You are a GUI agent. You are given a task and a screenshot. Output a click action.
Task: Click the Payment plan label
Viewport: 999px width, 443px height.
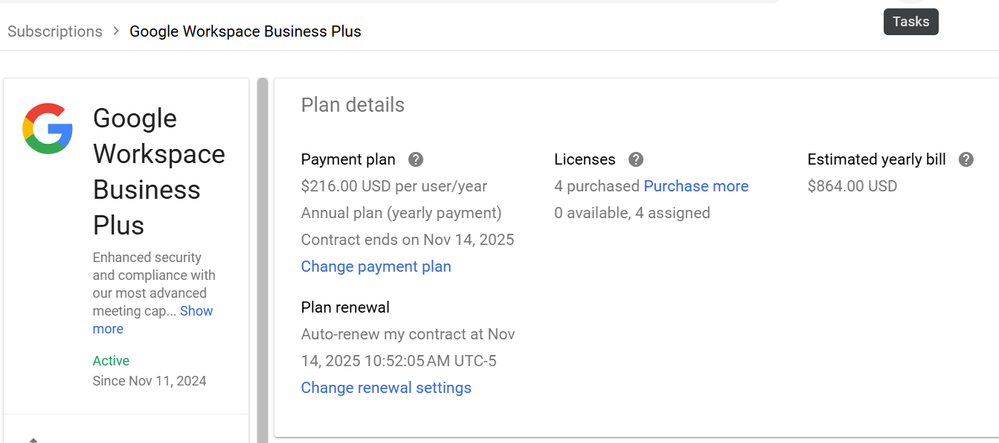tap(348, 159)
